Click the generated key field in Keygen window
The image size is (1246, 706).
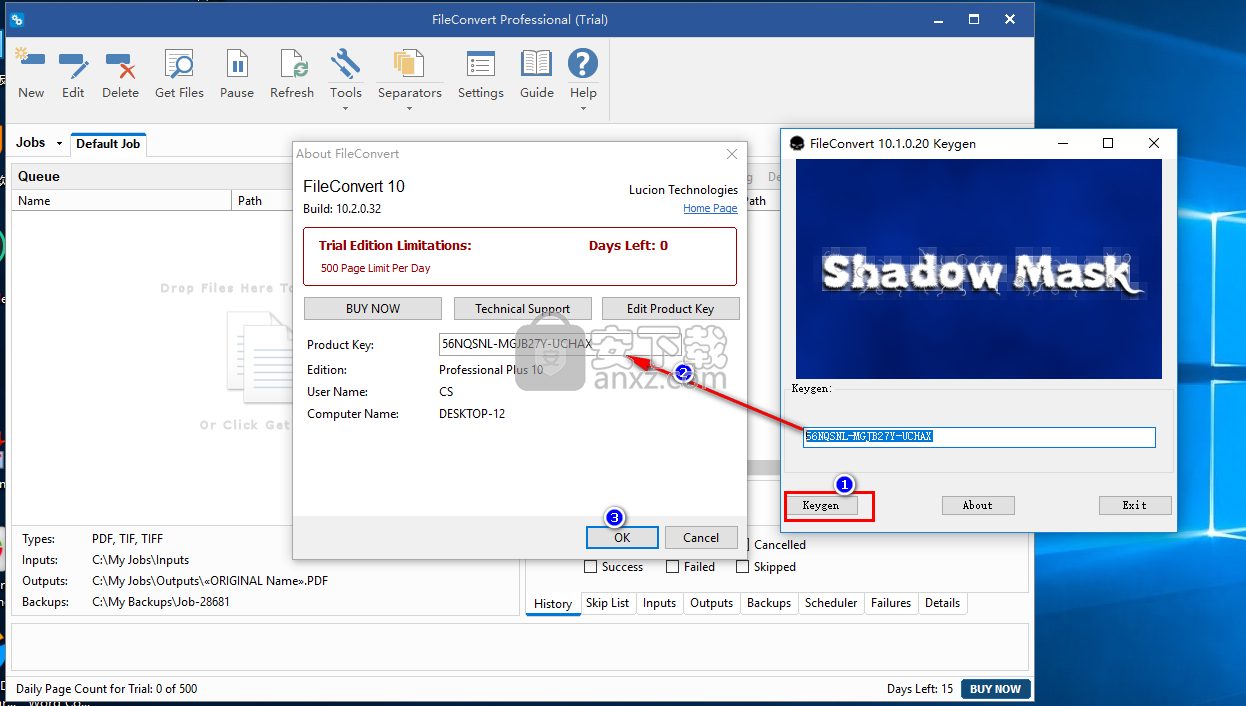[x=979, y=437]
